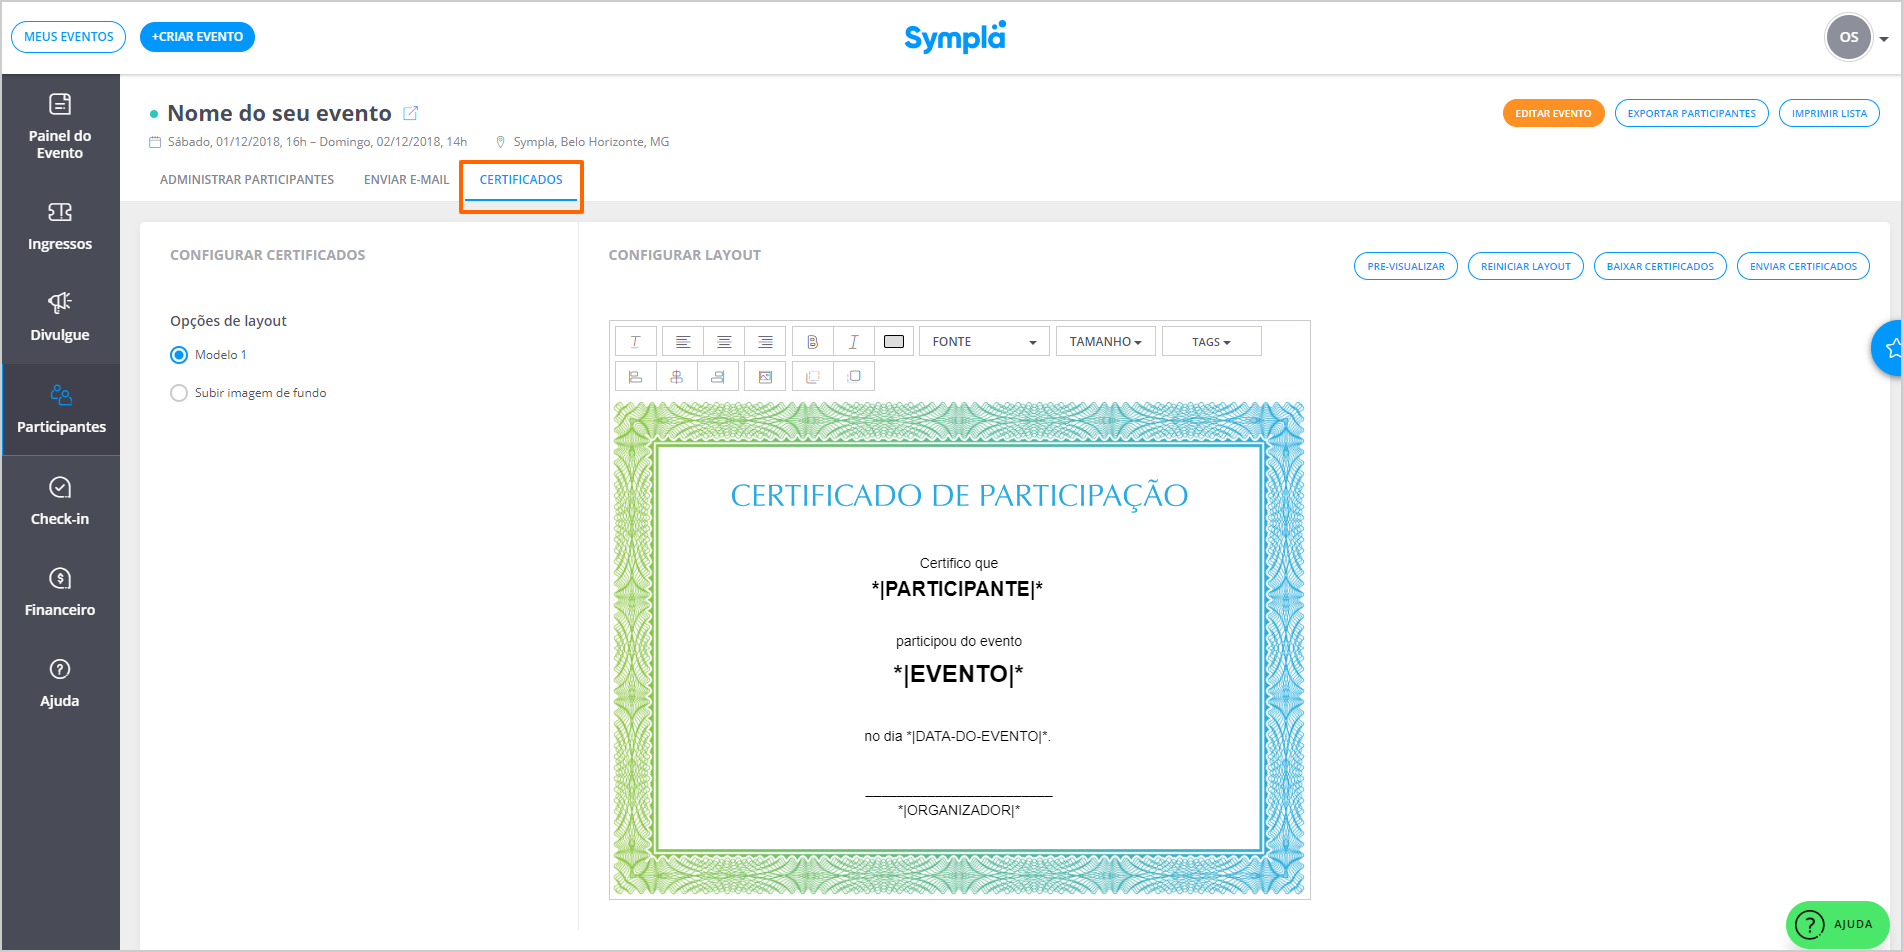
Task: Go to the Enviar E-mail tab
Action: pos(406,180)
